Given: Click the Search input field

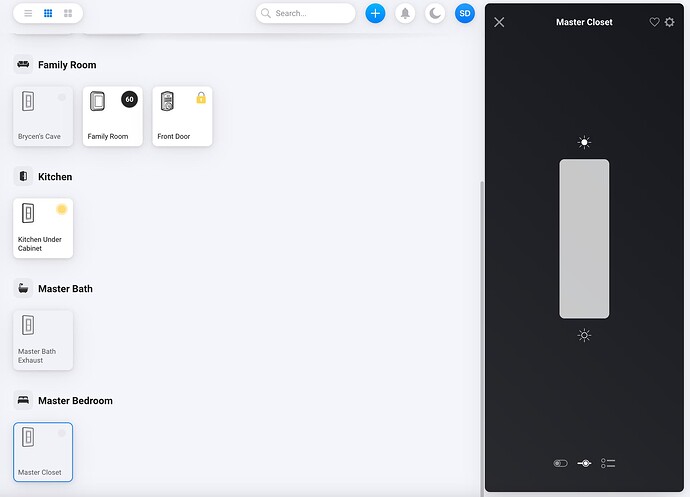Looking at the screenshot, I should [305, 13].
